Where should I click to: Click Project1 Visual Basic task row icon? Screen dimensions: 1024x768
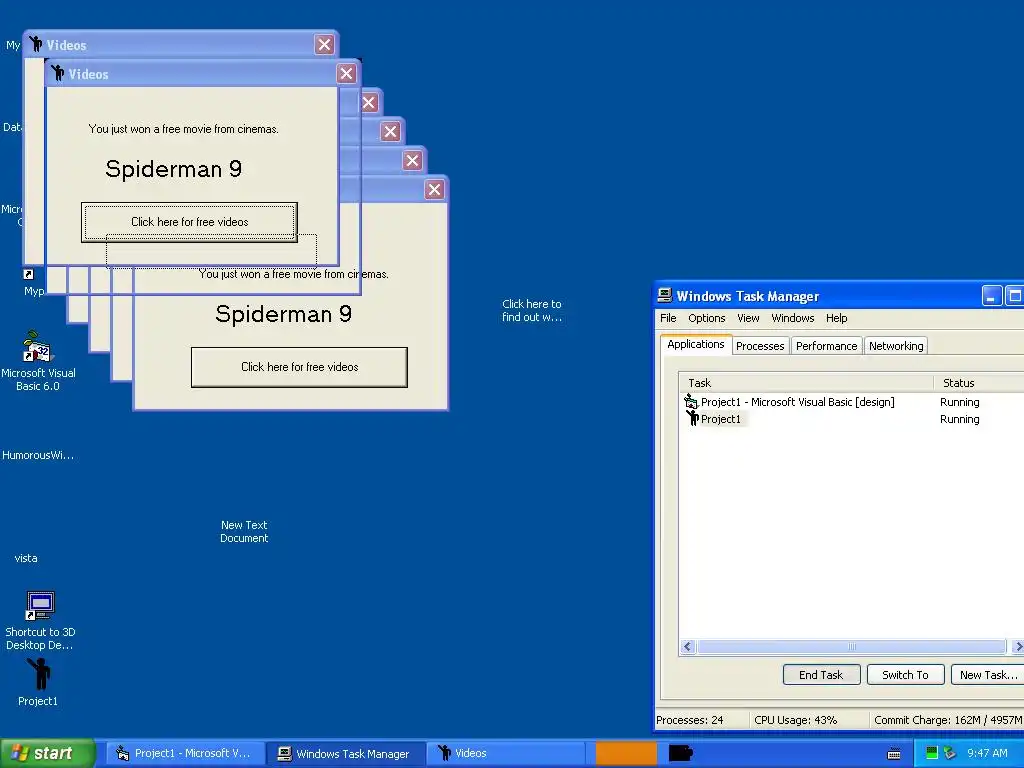pos(691,402)
